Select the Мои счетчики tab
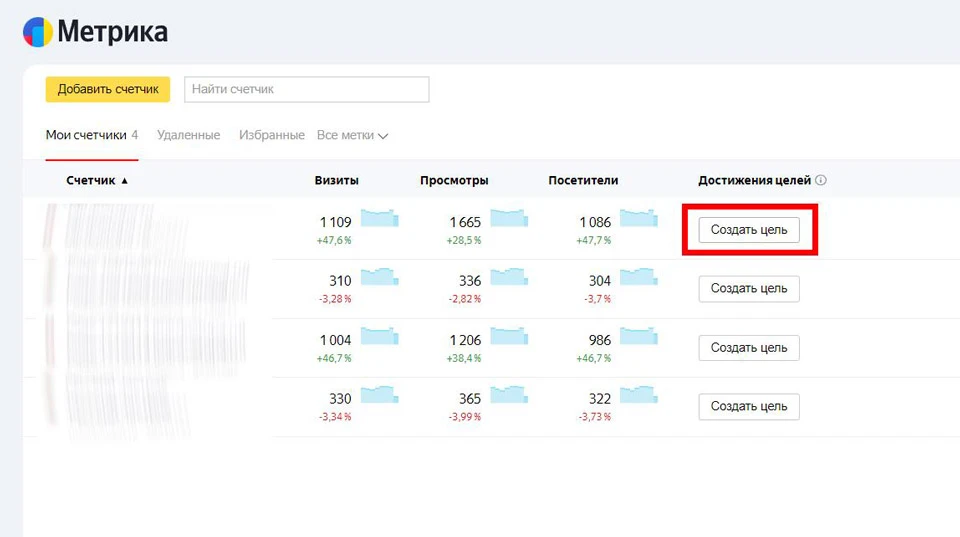The height and width of the screenshot is (537, 960). tap(92, 135)
